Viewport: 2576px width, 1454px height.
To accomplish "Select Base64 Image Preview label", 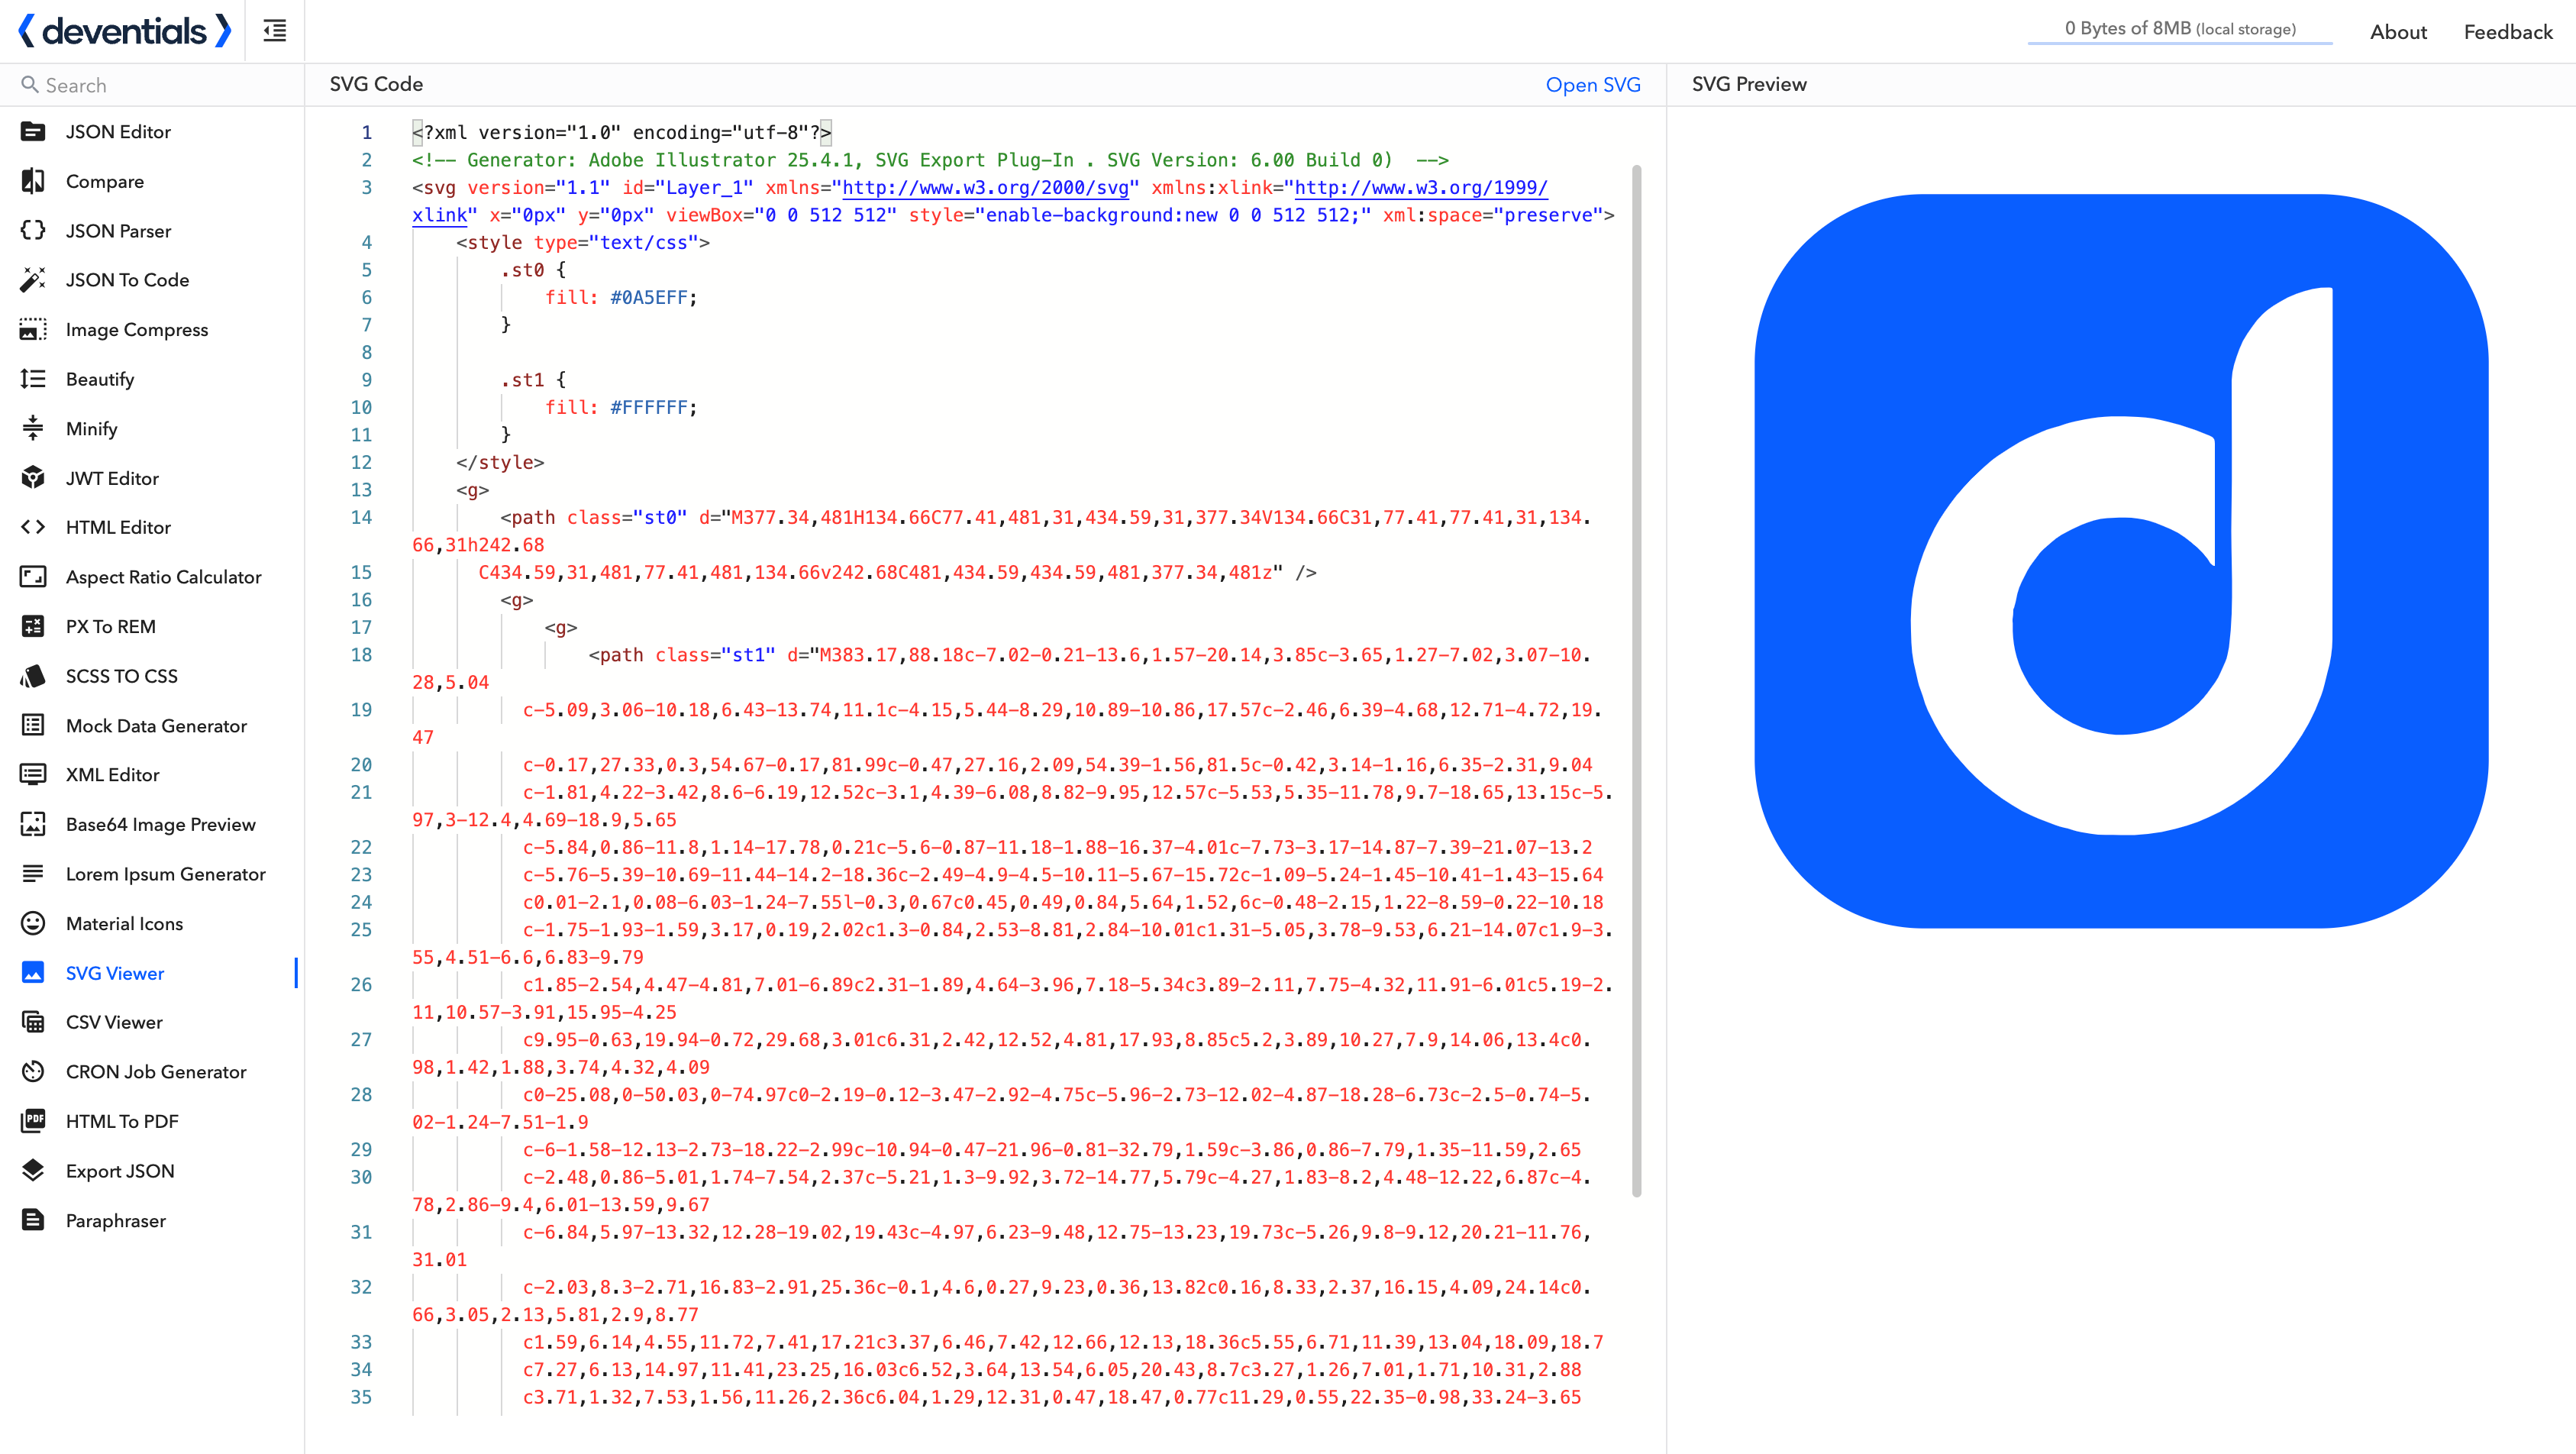I will (x=161, y=825).
